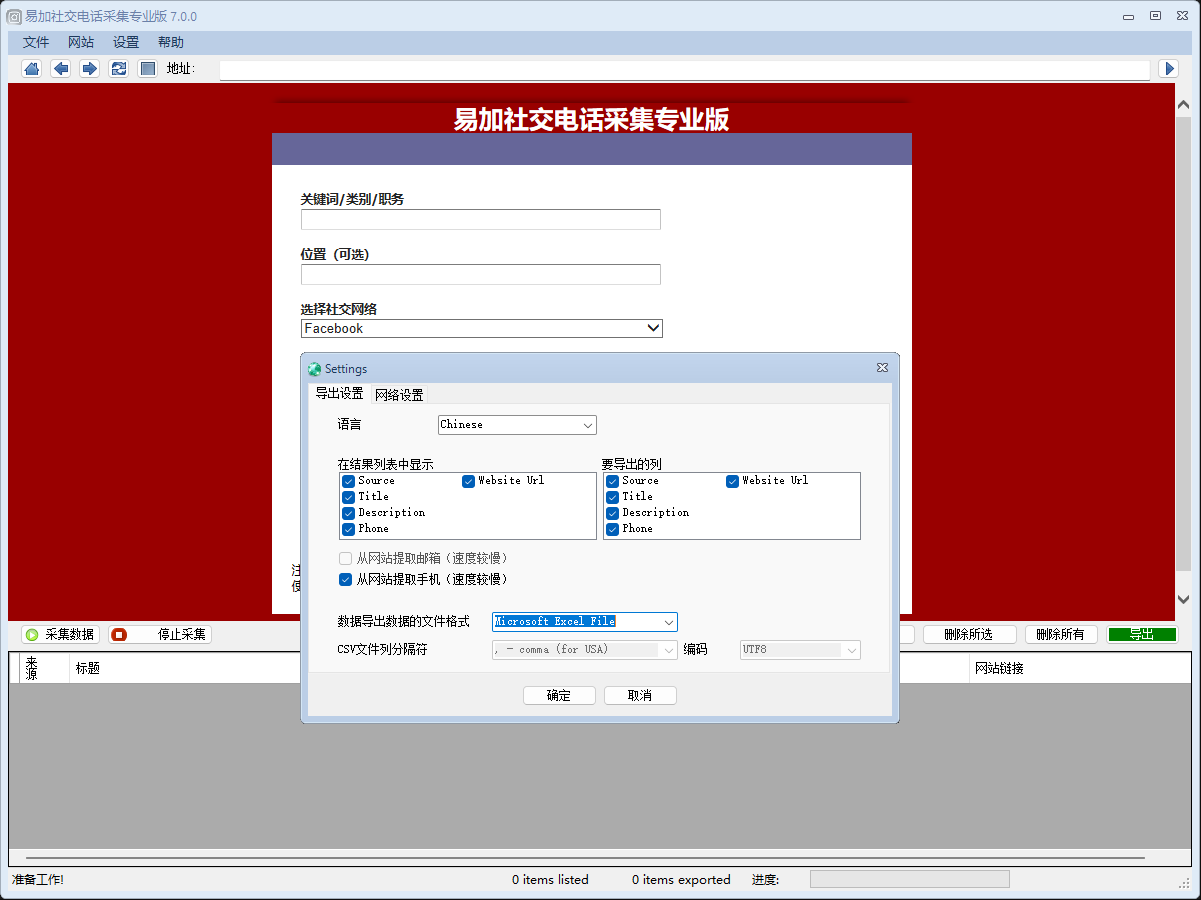Toggle Website Url in results list display
1201x900 pixels.
click(x=468, y=481)
